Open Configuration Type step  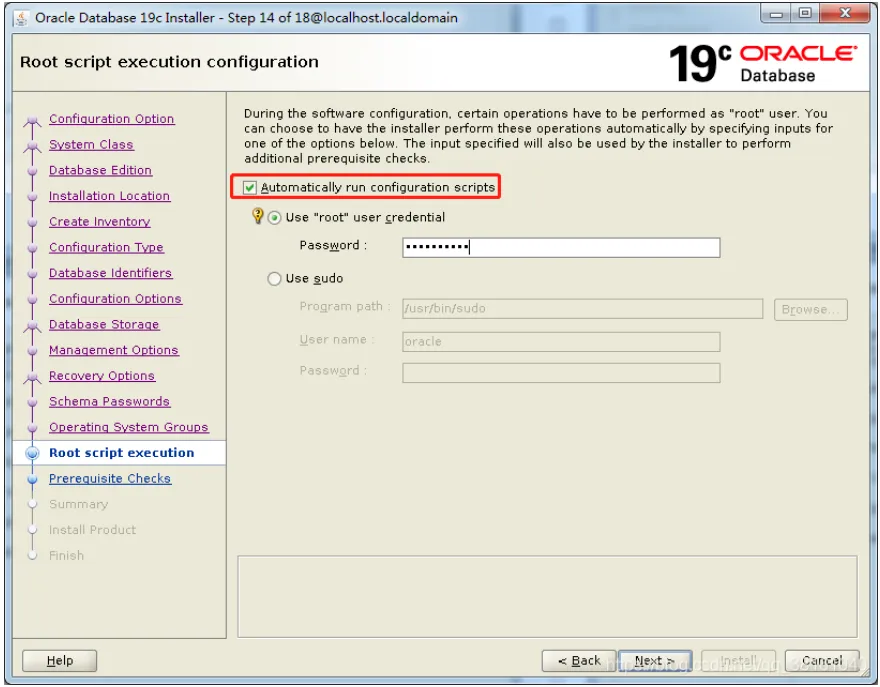pos(106,248)
